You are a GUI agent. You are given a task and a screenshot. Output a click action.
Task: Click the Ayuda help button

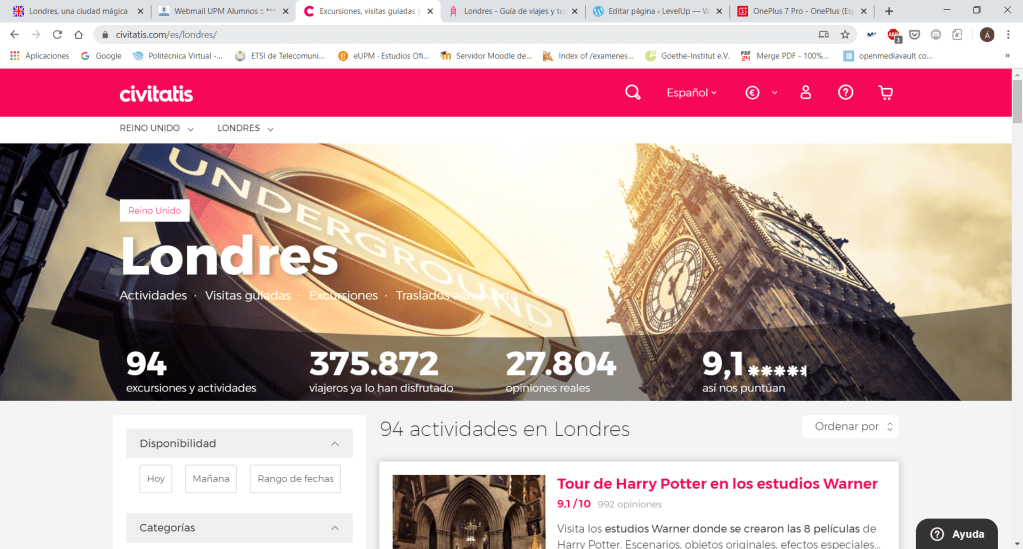tap(957, 534)
